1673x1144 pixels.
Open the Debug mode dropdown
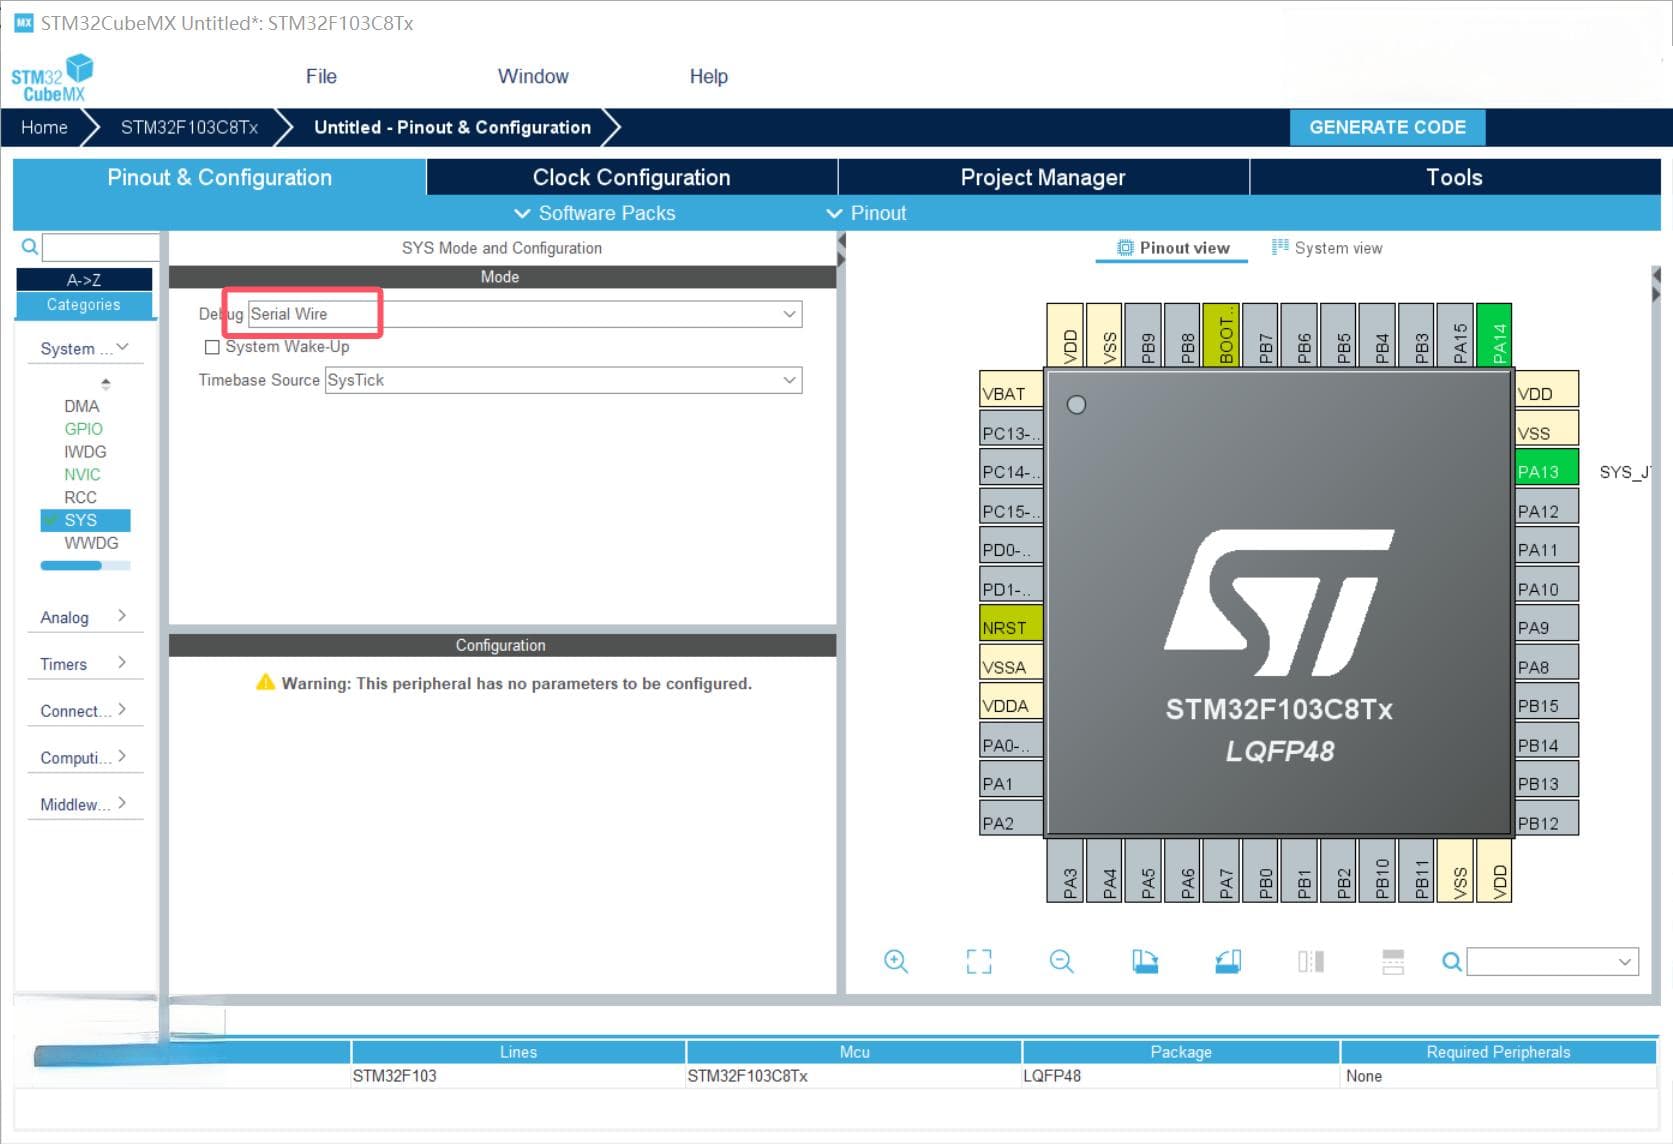point(525,314)
